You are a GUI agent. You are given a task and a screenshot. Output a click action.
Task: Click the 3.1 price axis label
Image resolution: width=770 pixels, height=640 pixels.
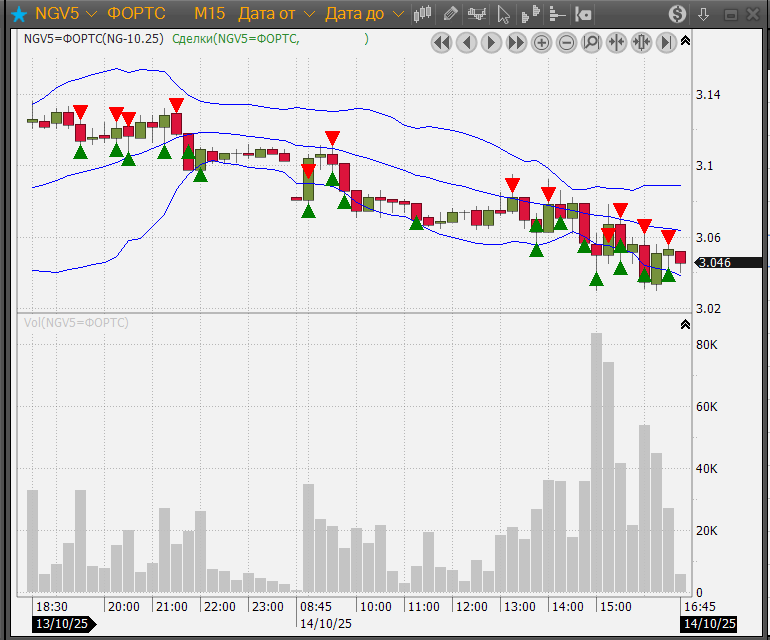coord(705,166)
